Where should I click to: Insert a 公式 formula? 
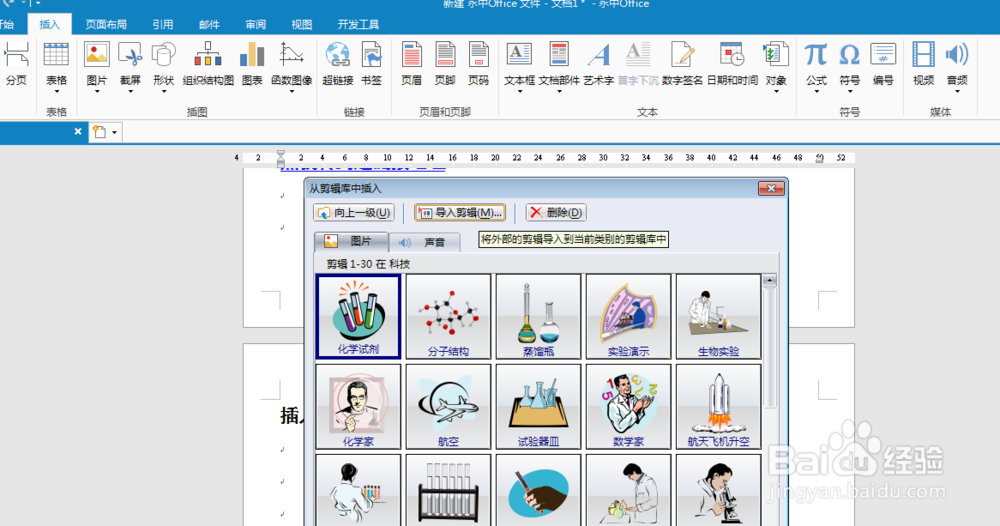tap(816, 64)
